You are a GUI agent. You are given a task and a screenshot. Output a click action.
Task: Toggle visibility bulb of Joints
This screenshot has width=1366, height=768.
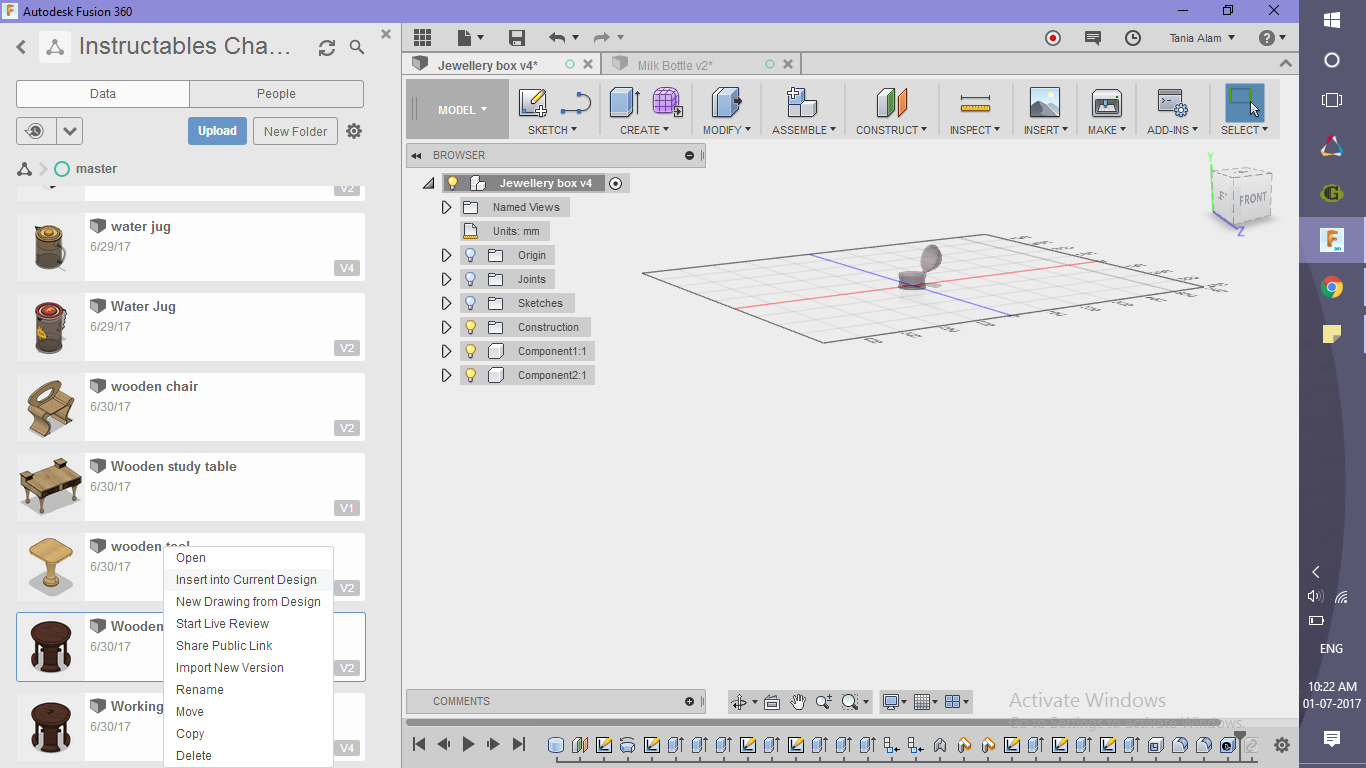[x=470, y=279]
